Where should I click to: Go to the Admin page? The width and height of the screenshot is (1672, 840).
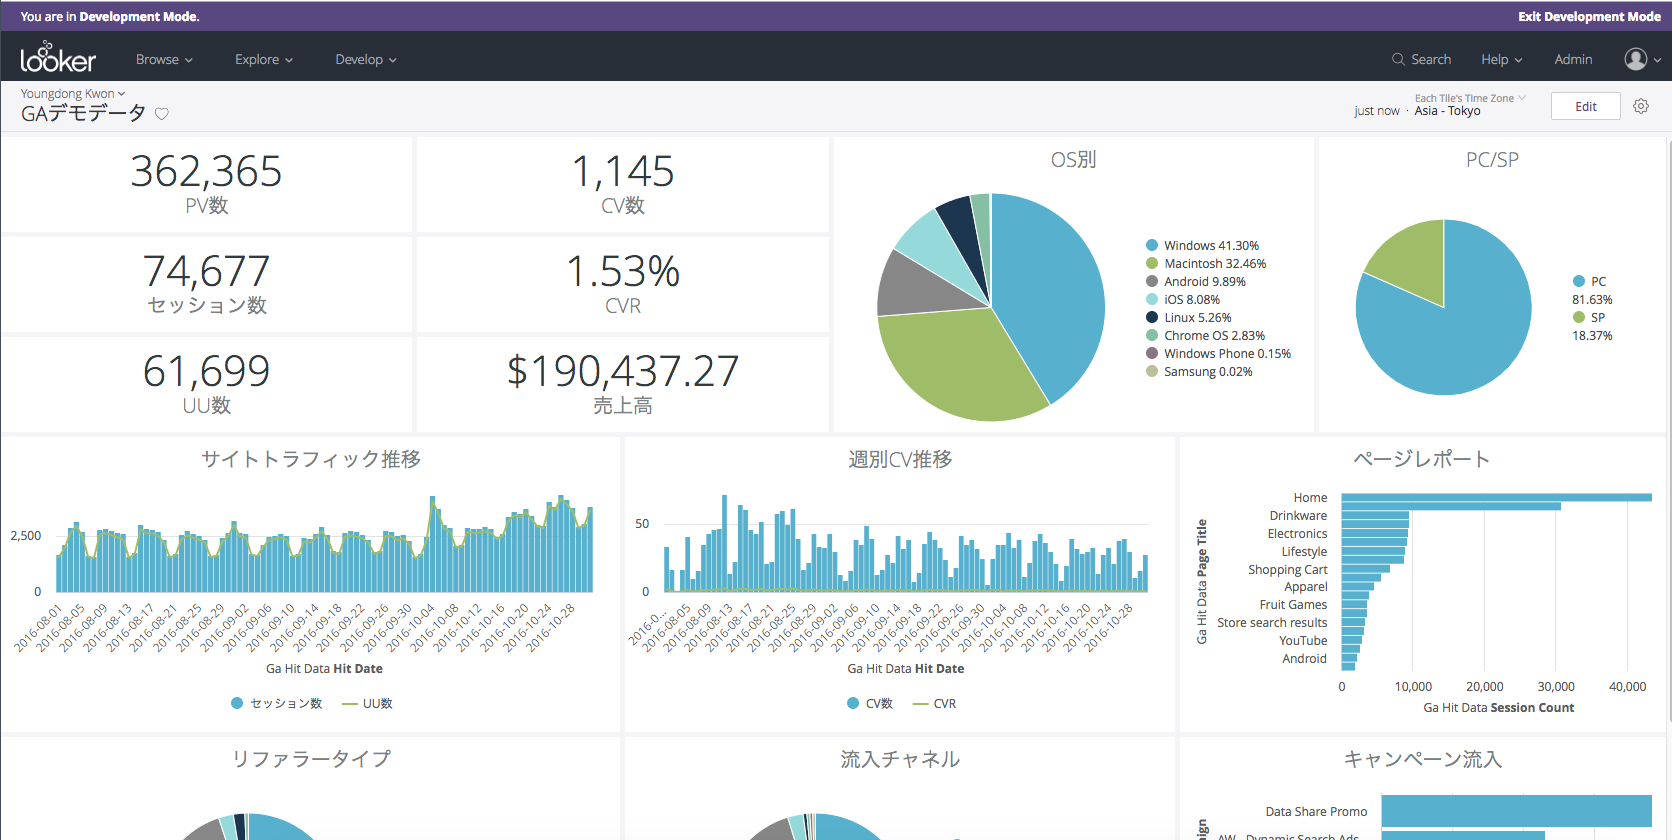pyautogui.click(x=1573, y=59)
